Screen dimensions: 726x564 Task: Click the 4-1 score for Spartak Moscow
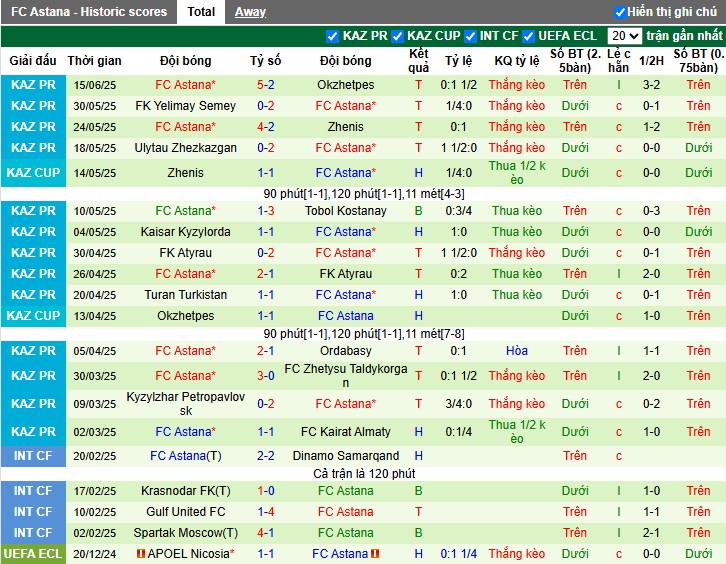coord(265,533)
